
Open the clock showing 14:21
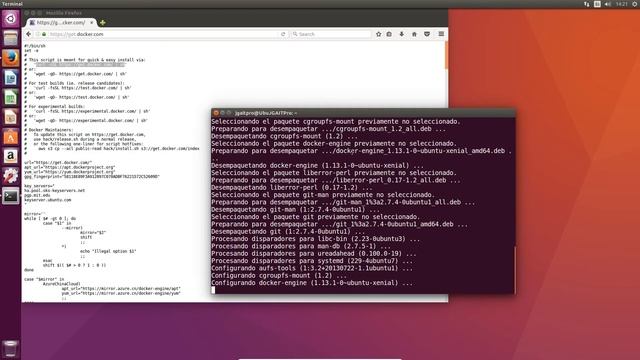pos(621,4)
